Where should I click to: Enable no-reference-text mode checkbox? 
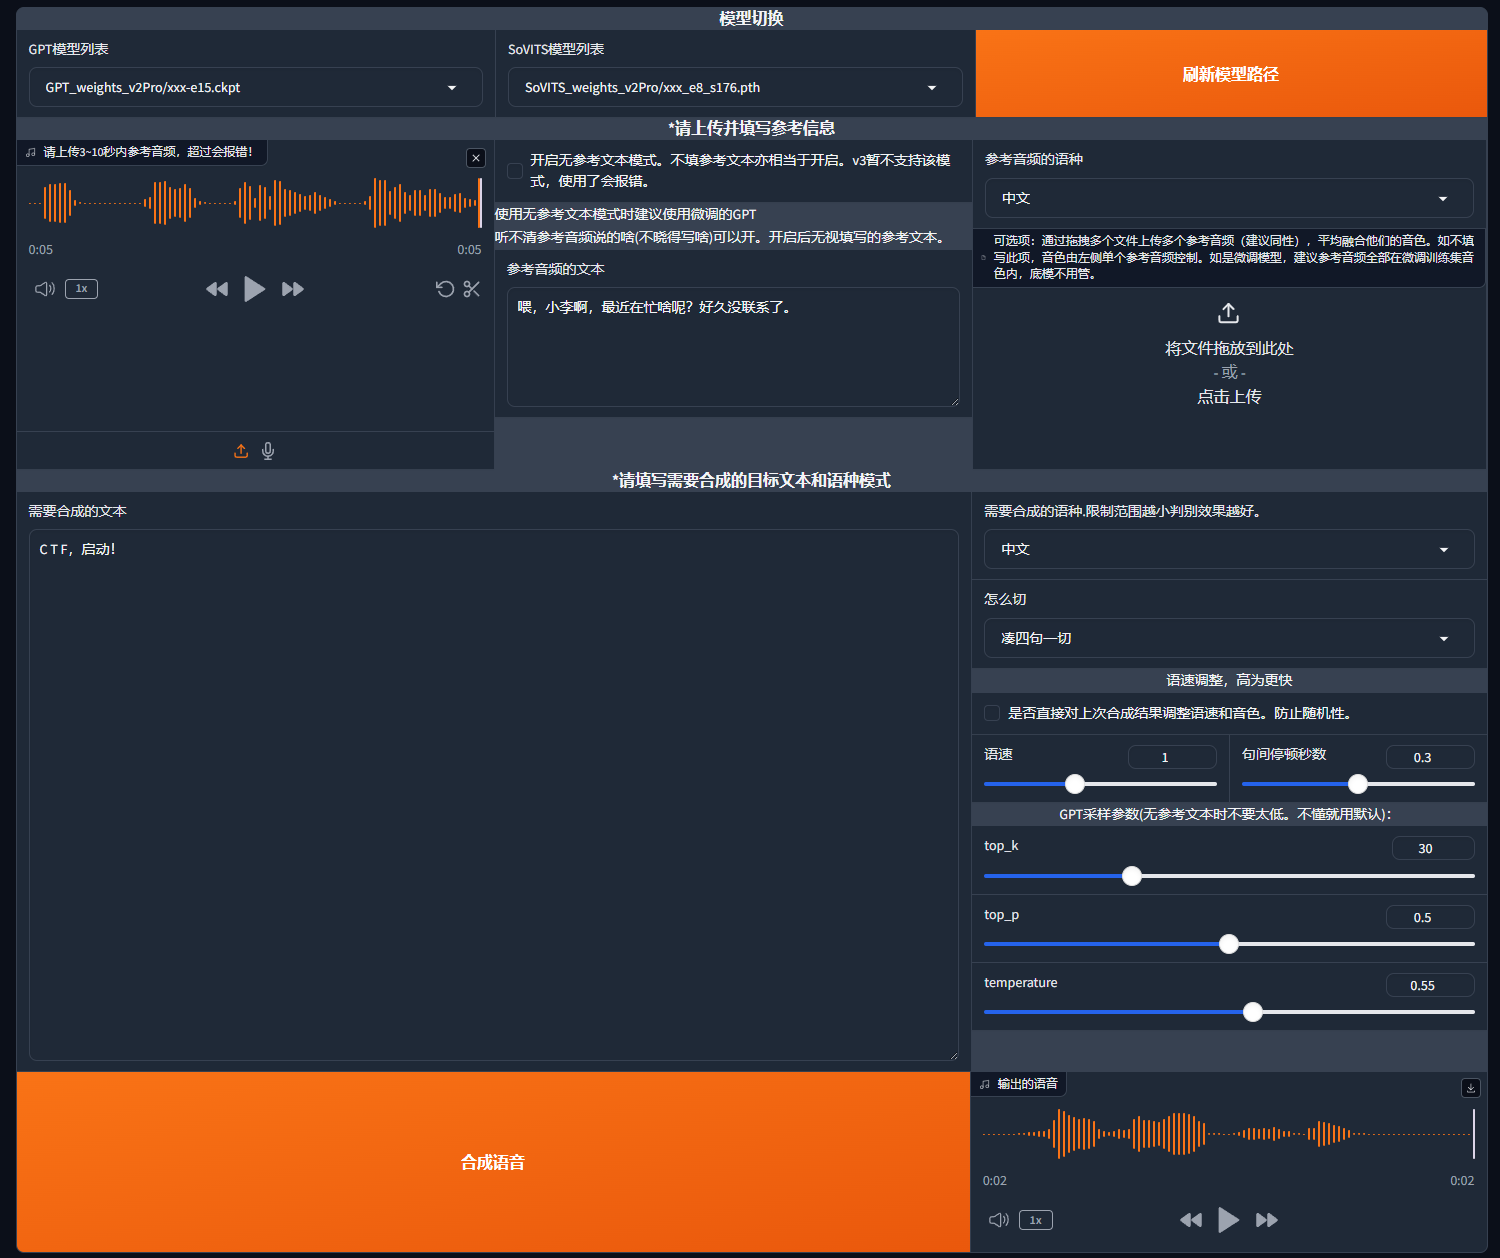[515, 171]
